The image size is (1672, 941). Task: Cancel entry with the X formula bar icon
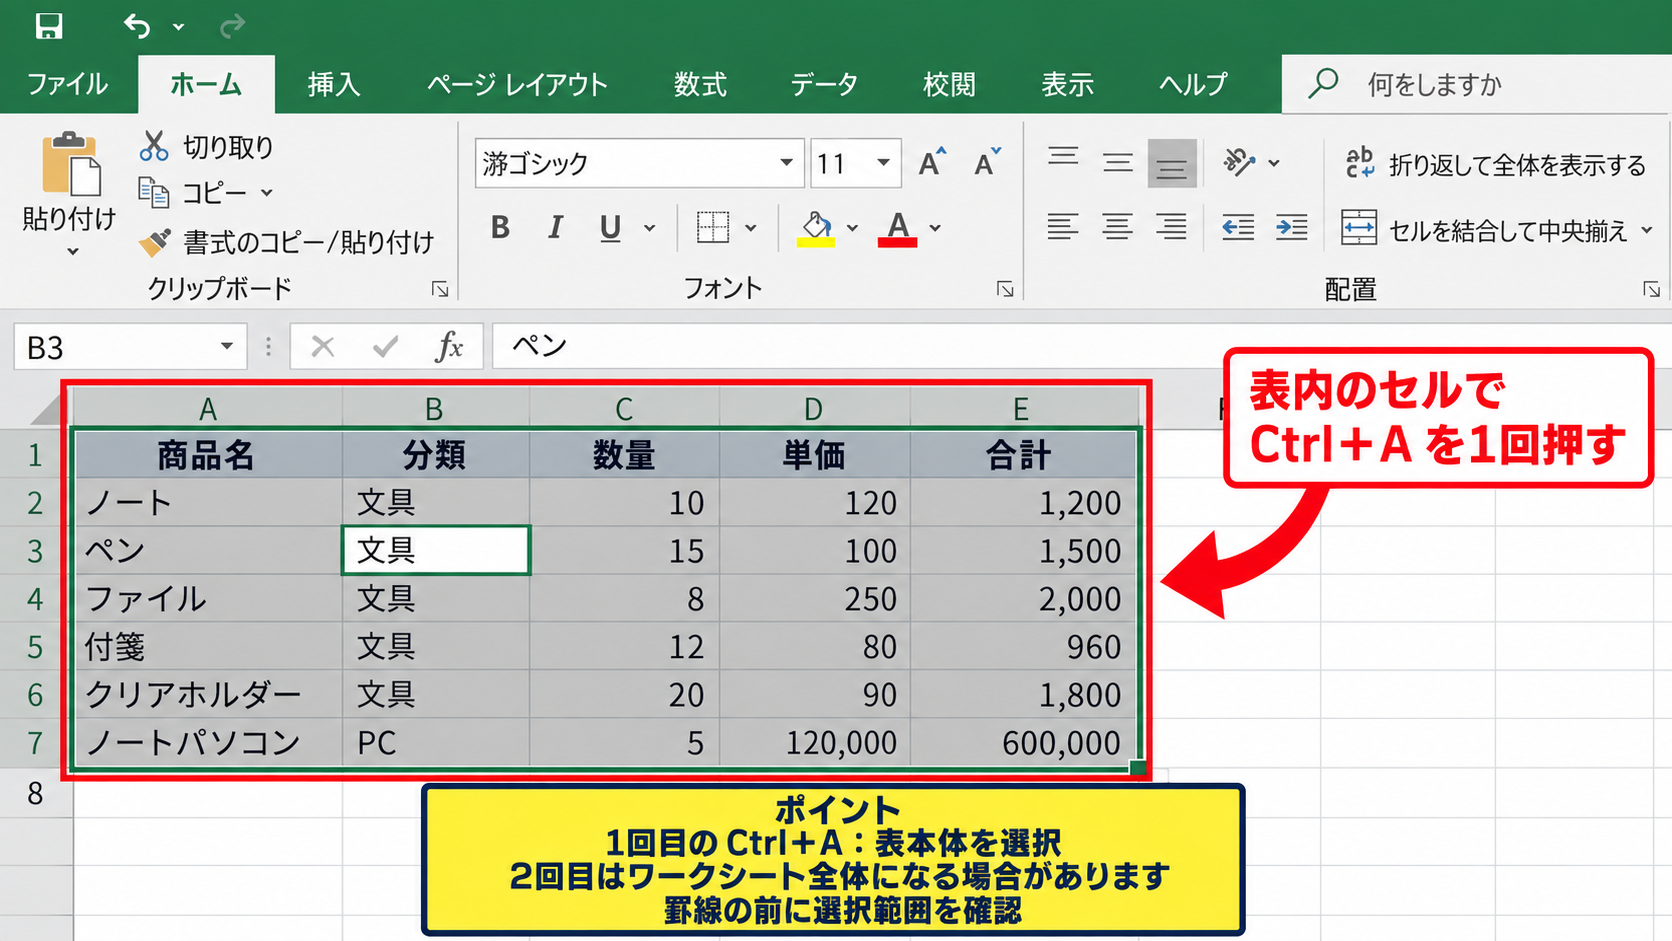tap(322, 347)
